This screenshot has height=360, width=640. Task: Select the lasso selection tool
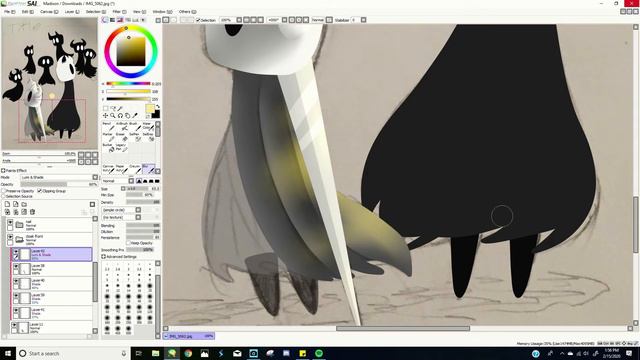(113, 109)
